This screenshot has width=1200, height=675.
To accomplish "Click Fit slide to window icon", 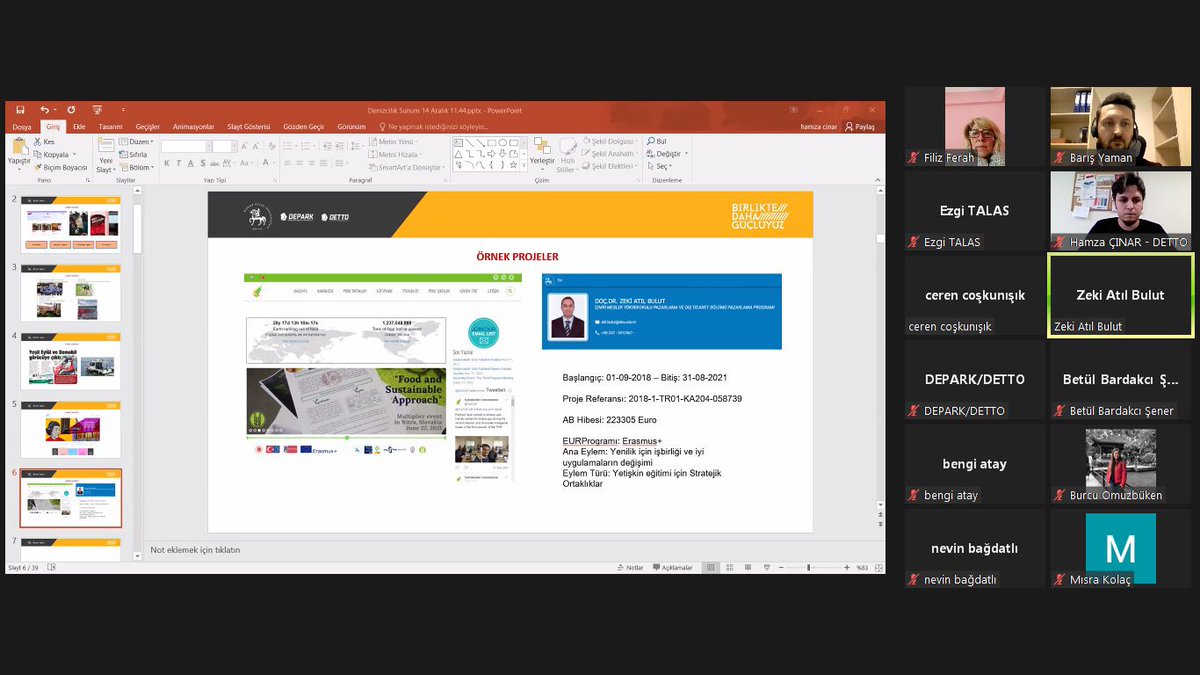I will [x=878, y=568].
